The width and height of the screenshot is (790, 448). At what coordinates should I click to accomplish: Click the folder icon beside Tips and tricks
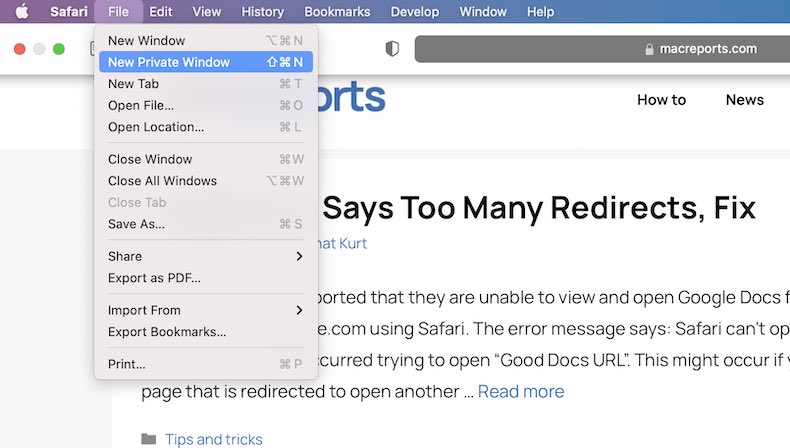click(149, 439)
